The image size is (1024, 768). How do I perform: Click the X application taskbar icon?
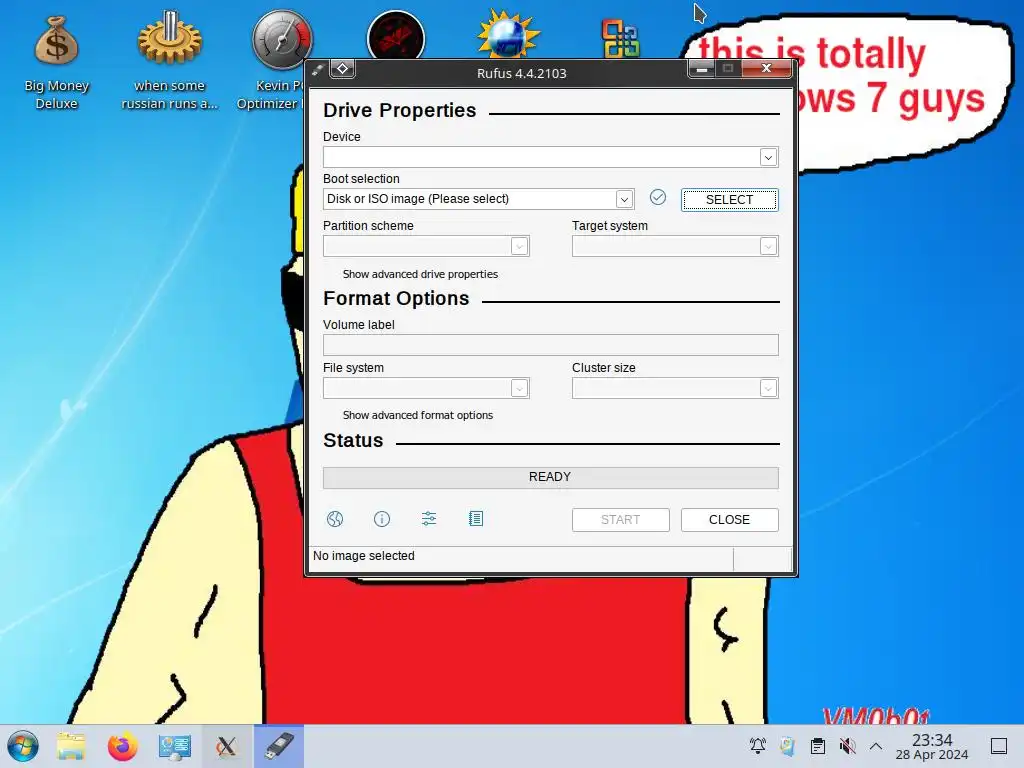(227, 746)
